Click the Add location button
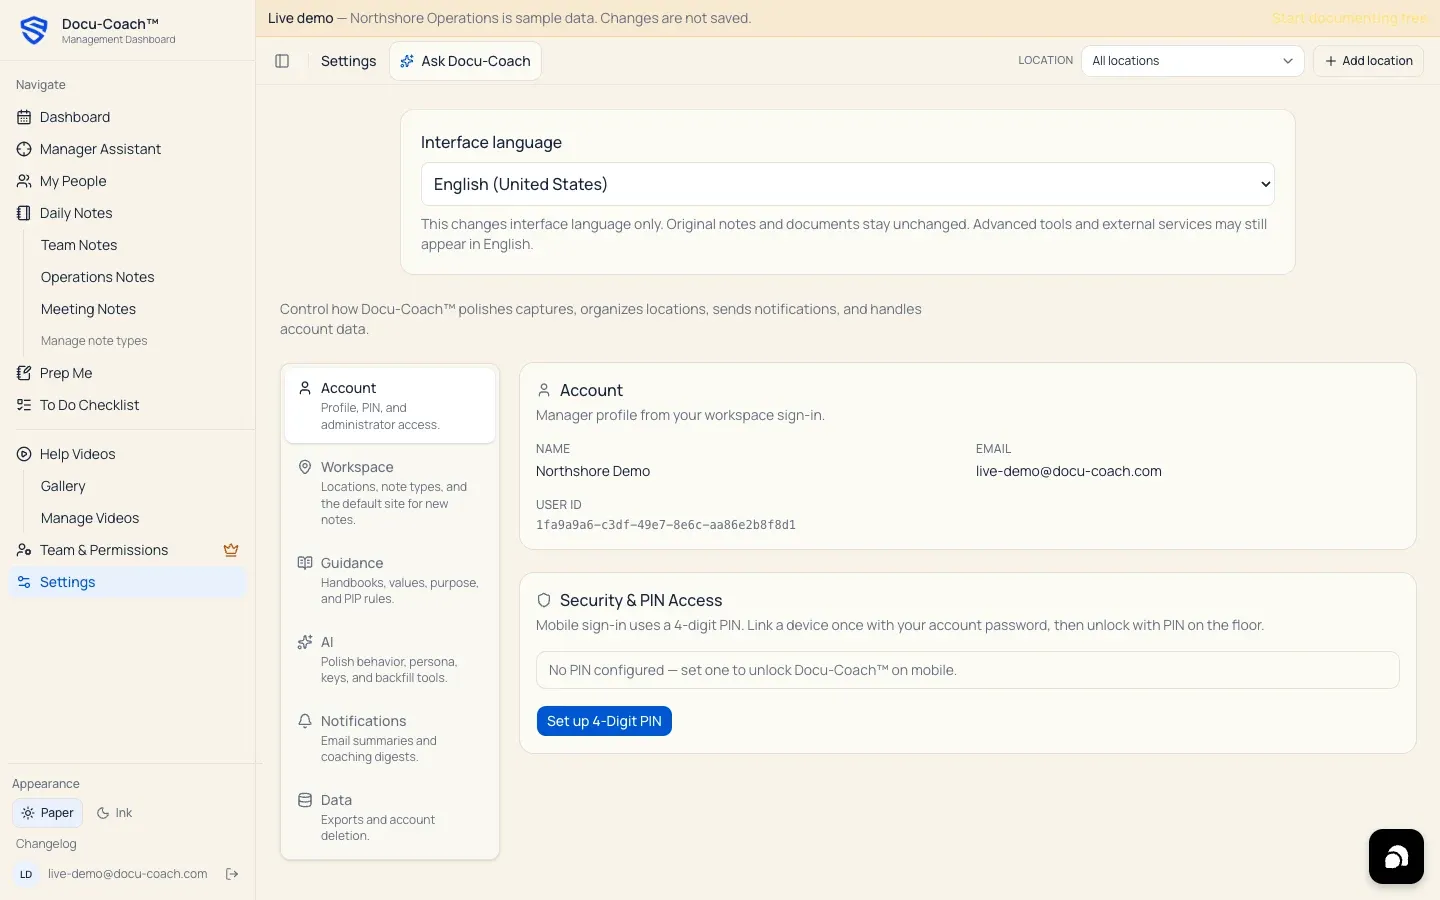This screenshot has height=900, width=1440. click(1368, 61)
